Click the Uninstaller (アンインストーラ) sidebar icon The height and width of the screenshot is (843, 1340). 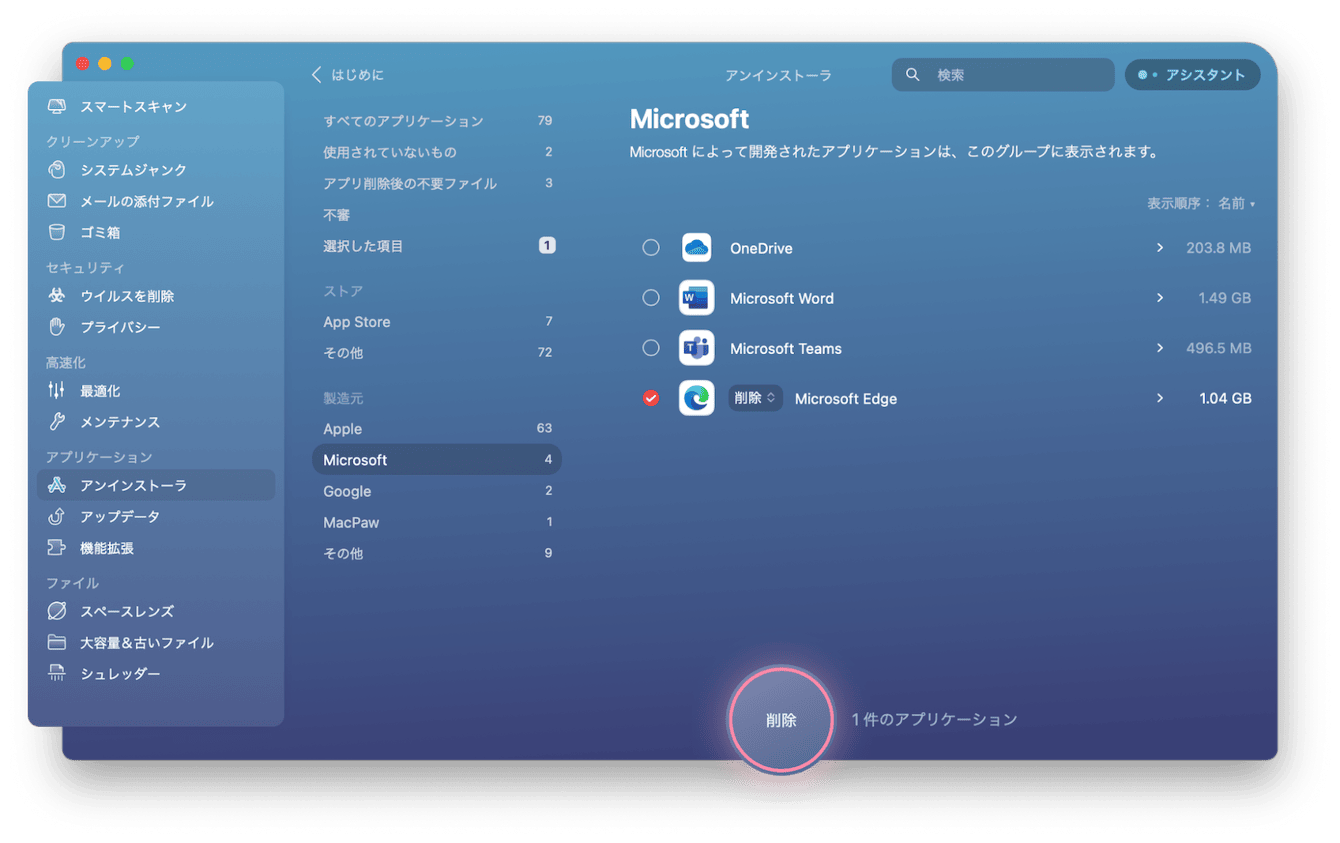pyautogui.click(x=57, y=485)
